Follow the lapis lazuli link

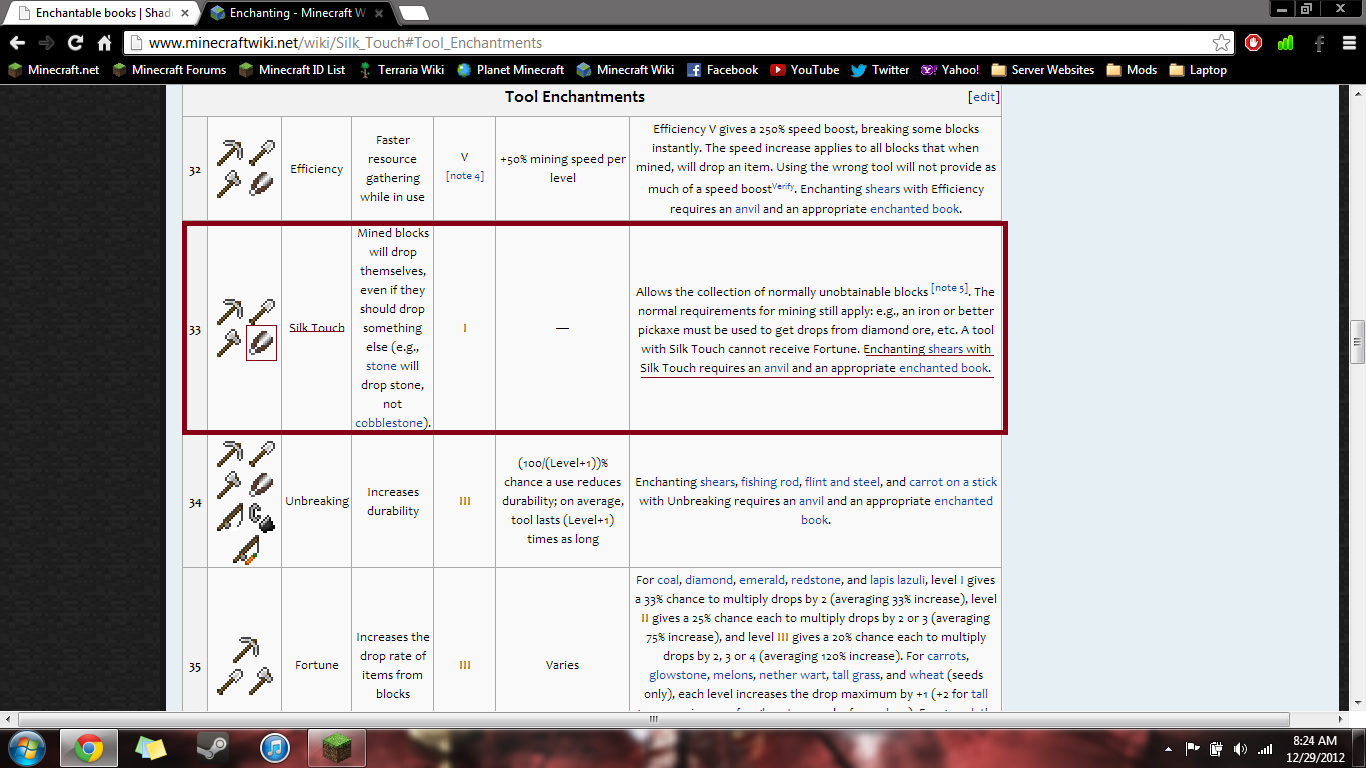click(897, 580)
